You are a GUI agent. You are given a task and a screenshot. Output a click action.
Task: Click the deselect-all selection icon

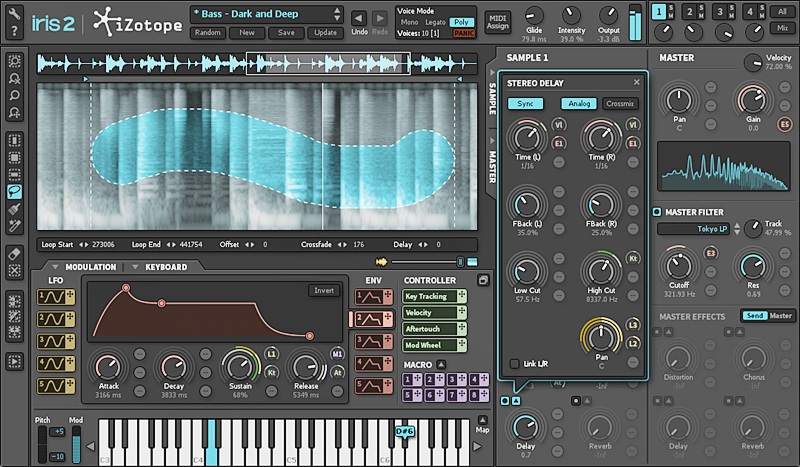point(14,270)
